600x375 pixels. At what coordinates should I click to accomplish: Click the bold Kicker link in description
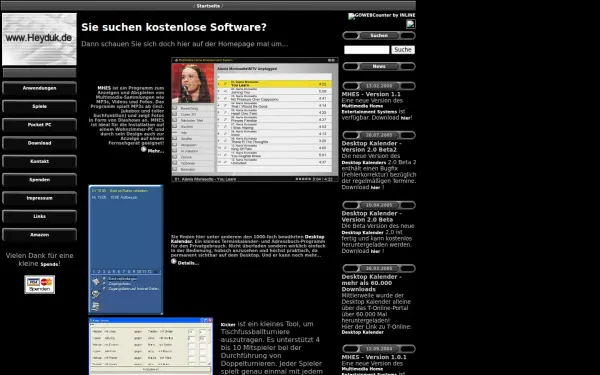(x=228, y=324)
